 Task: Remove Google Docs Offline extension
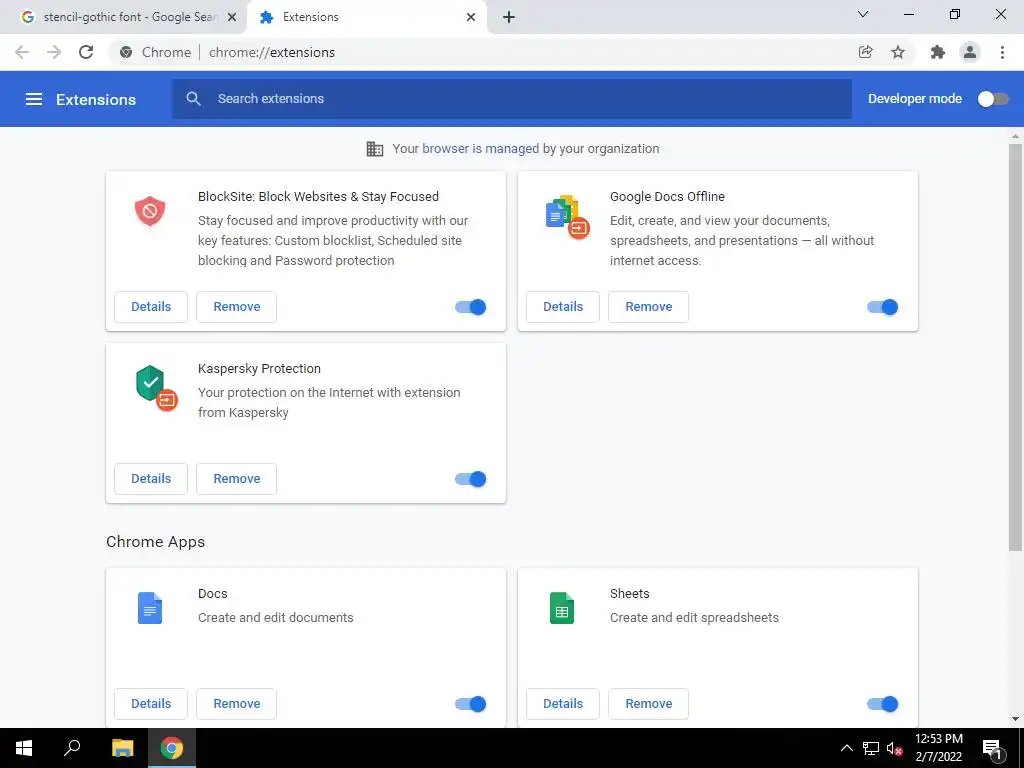648,307
